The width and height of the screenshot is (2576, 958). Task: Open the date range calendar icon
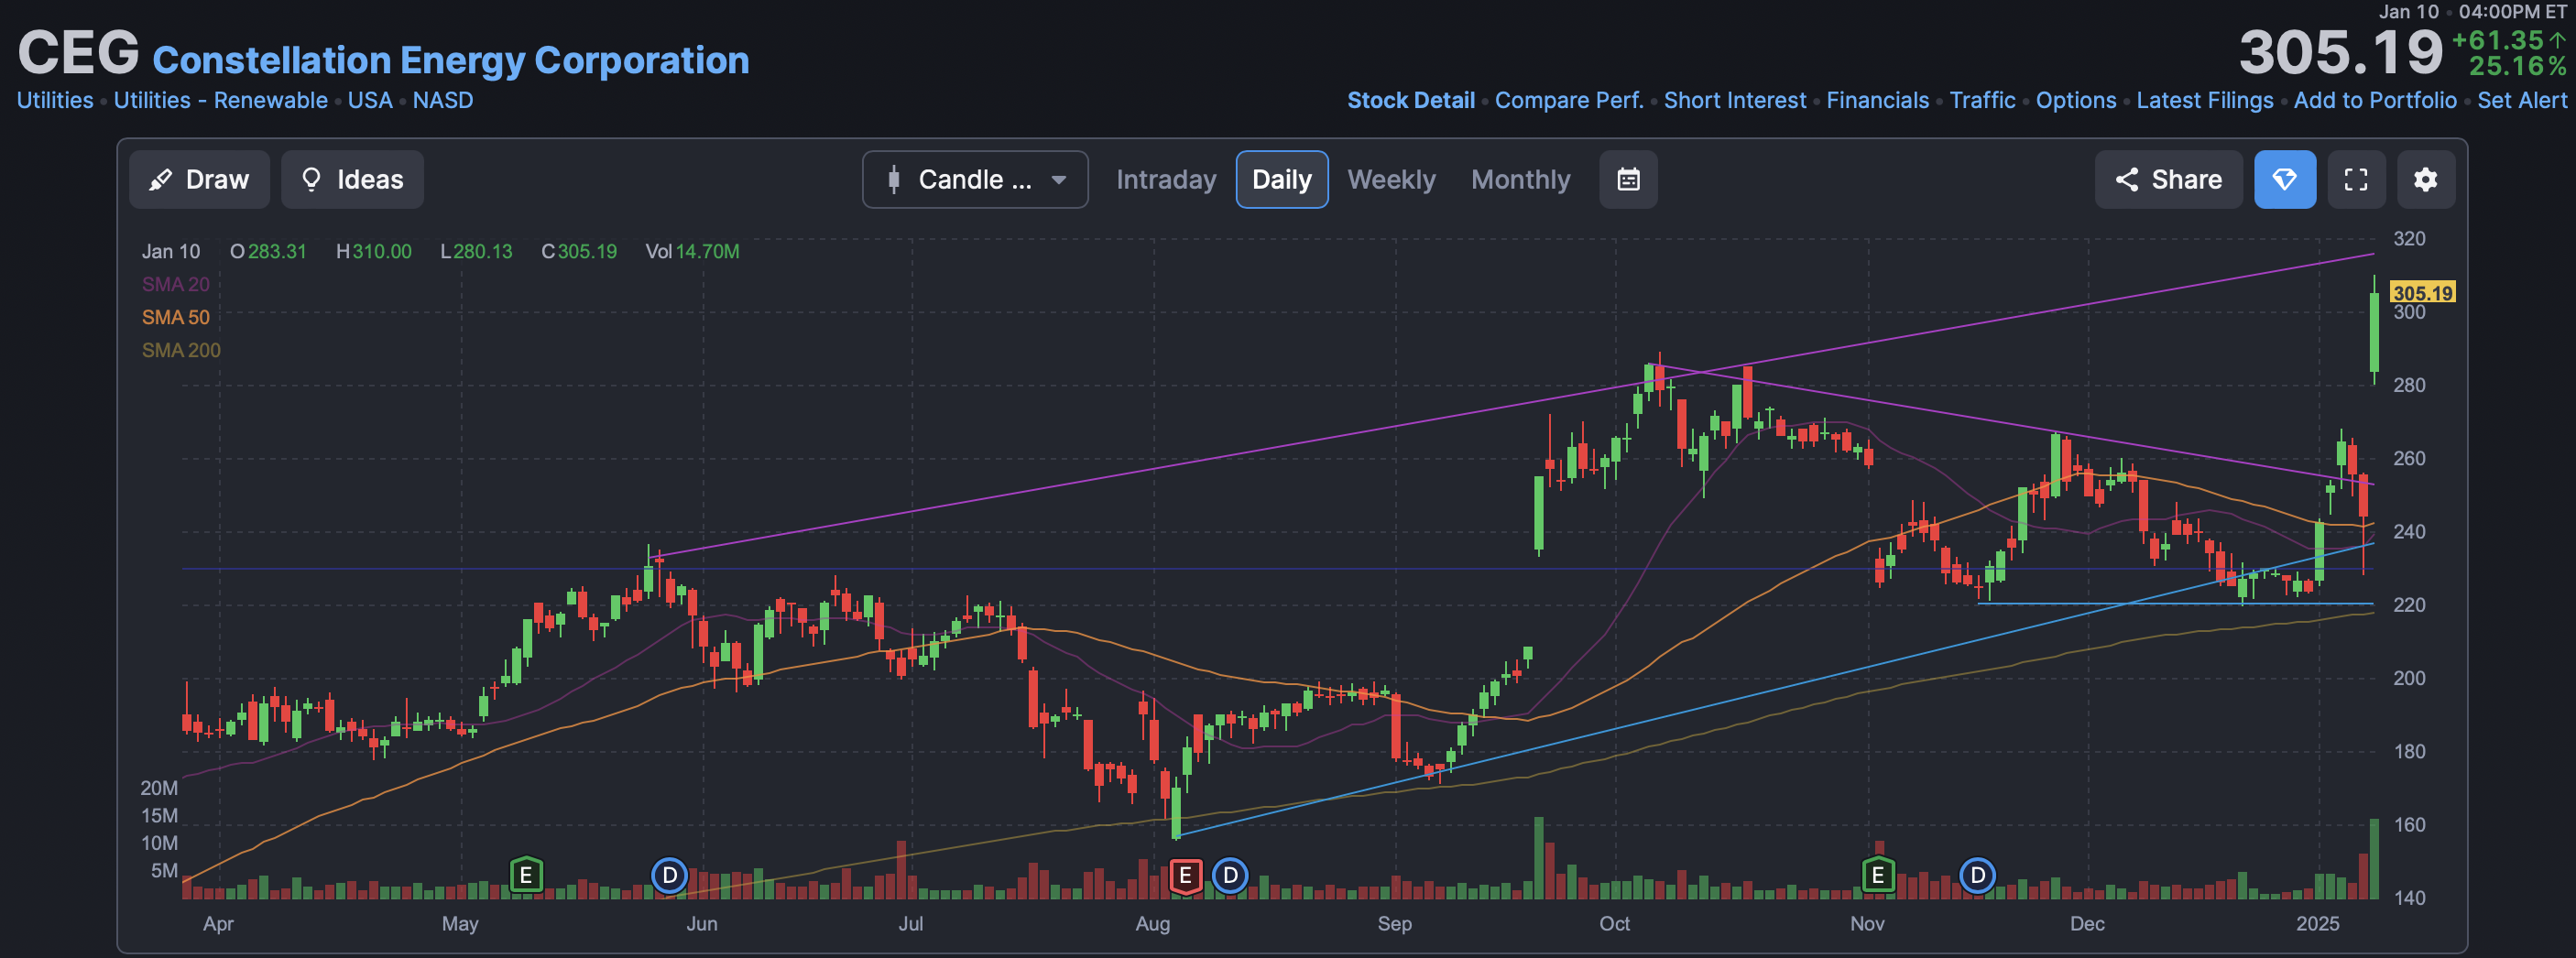click(1628, 180)
